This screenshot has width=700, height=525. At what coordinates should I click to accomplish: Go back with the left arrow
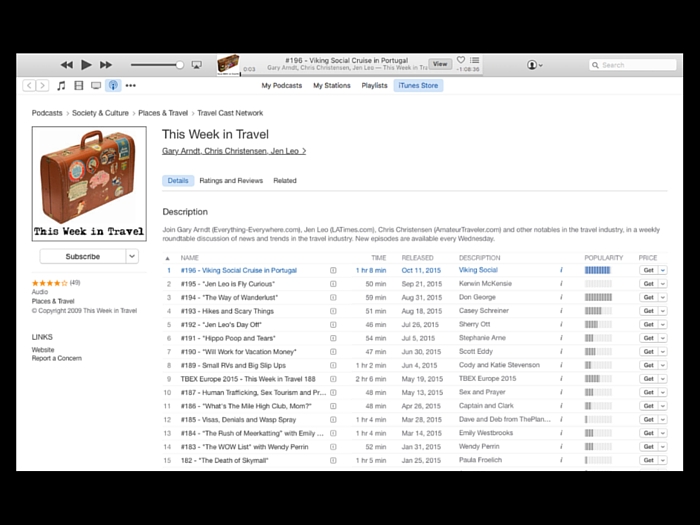coord(29,85)
